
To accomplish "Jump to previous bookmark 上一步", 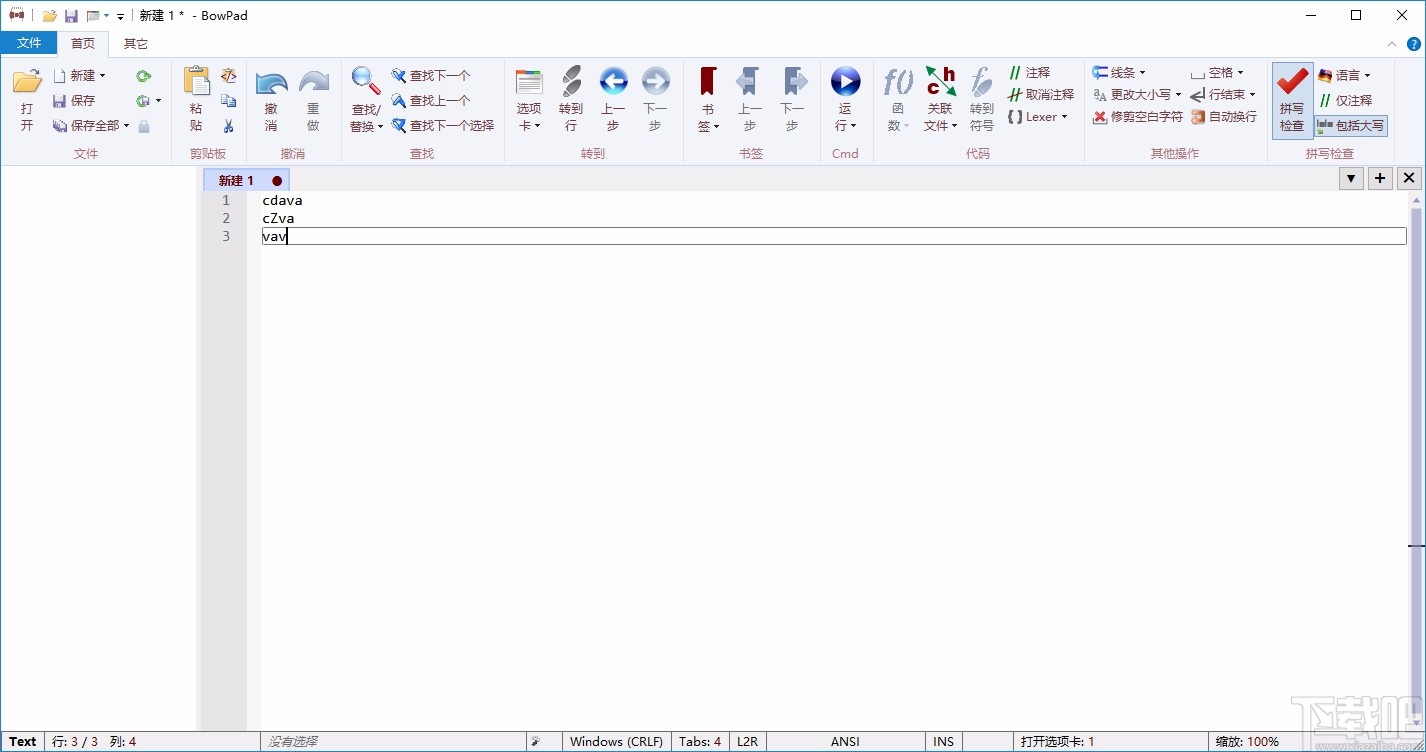I will [x=750, y=100].
